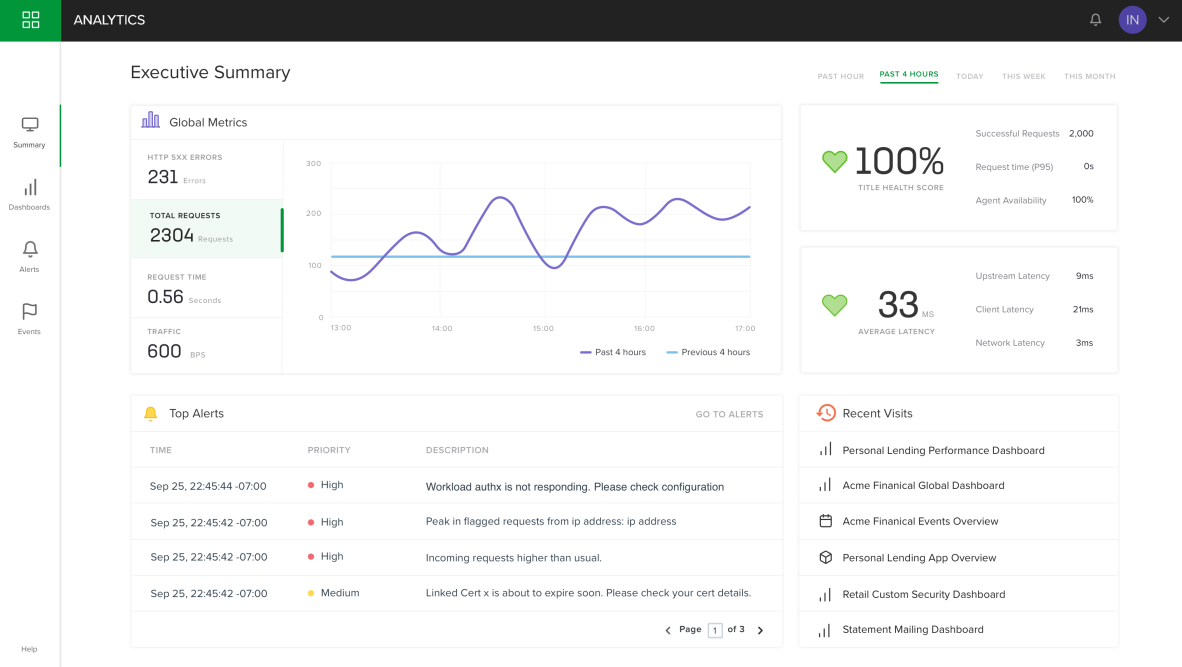Toggle Previous 4 hours legend swatch
The height and width of the screenshot is (667, 1182).
click(x=672, y=352)
